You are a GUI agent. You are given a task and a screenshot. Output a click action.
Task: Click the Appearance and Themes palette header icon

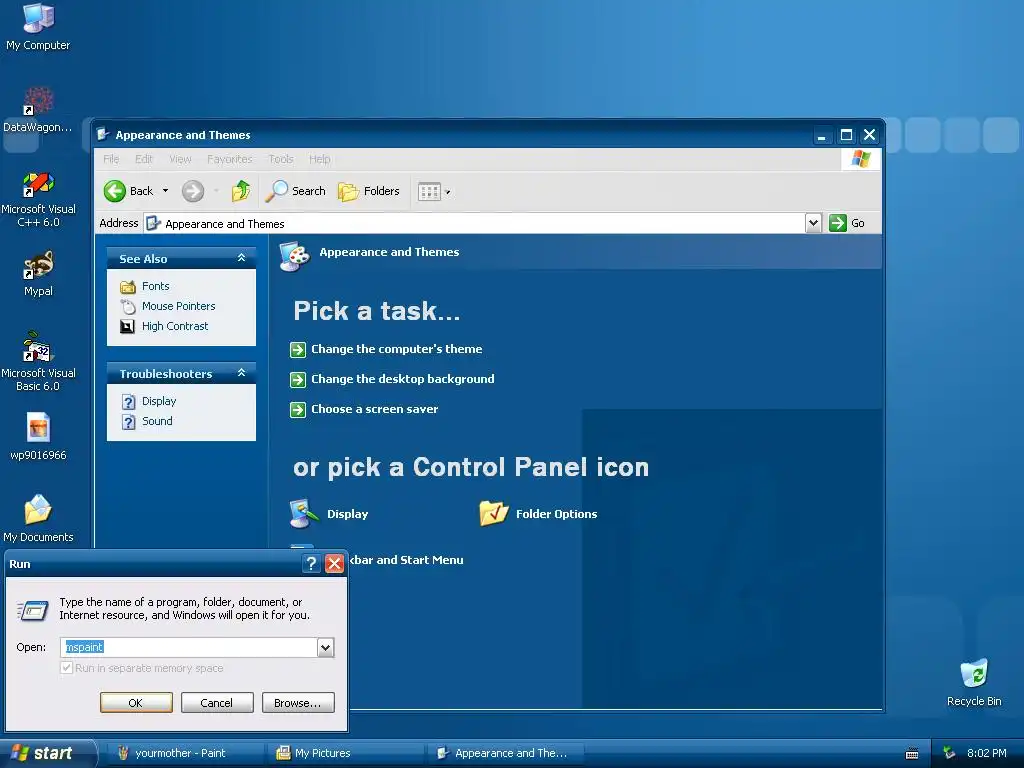click(295, 256)
